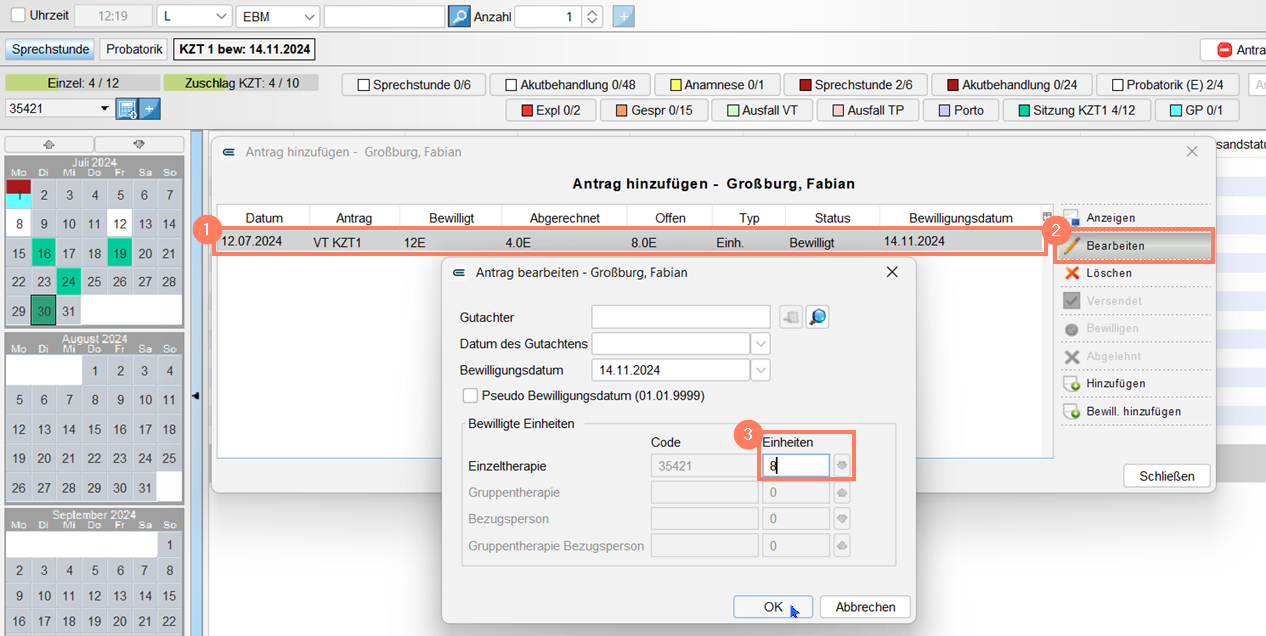1266x636 pixels.
Task: Click the search text field beside EBM
Action: [384, 16]
